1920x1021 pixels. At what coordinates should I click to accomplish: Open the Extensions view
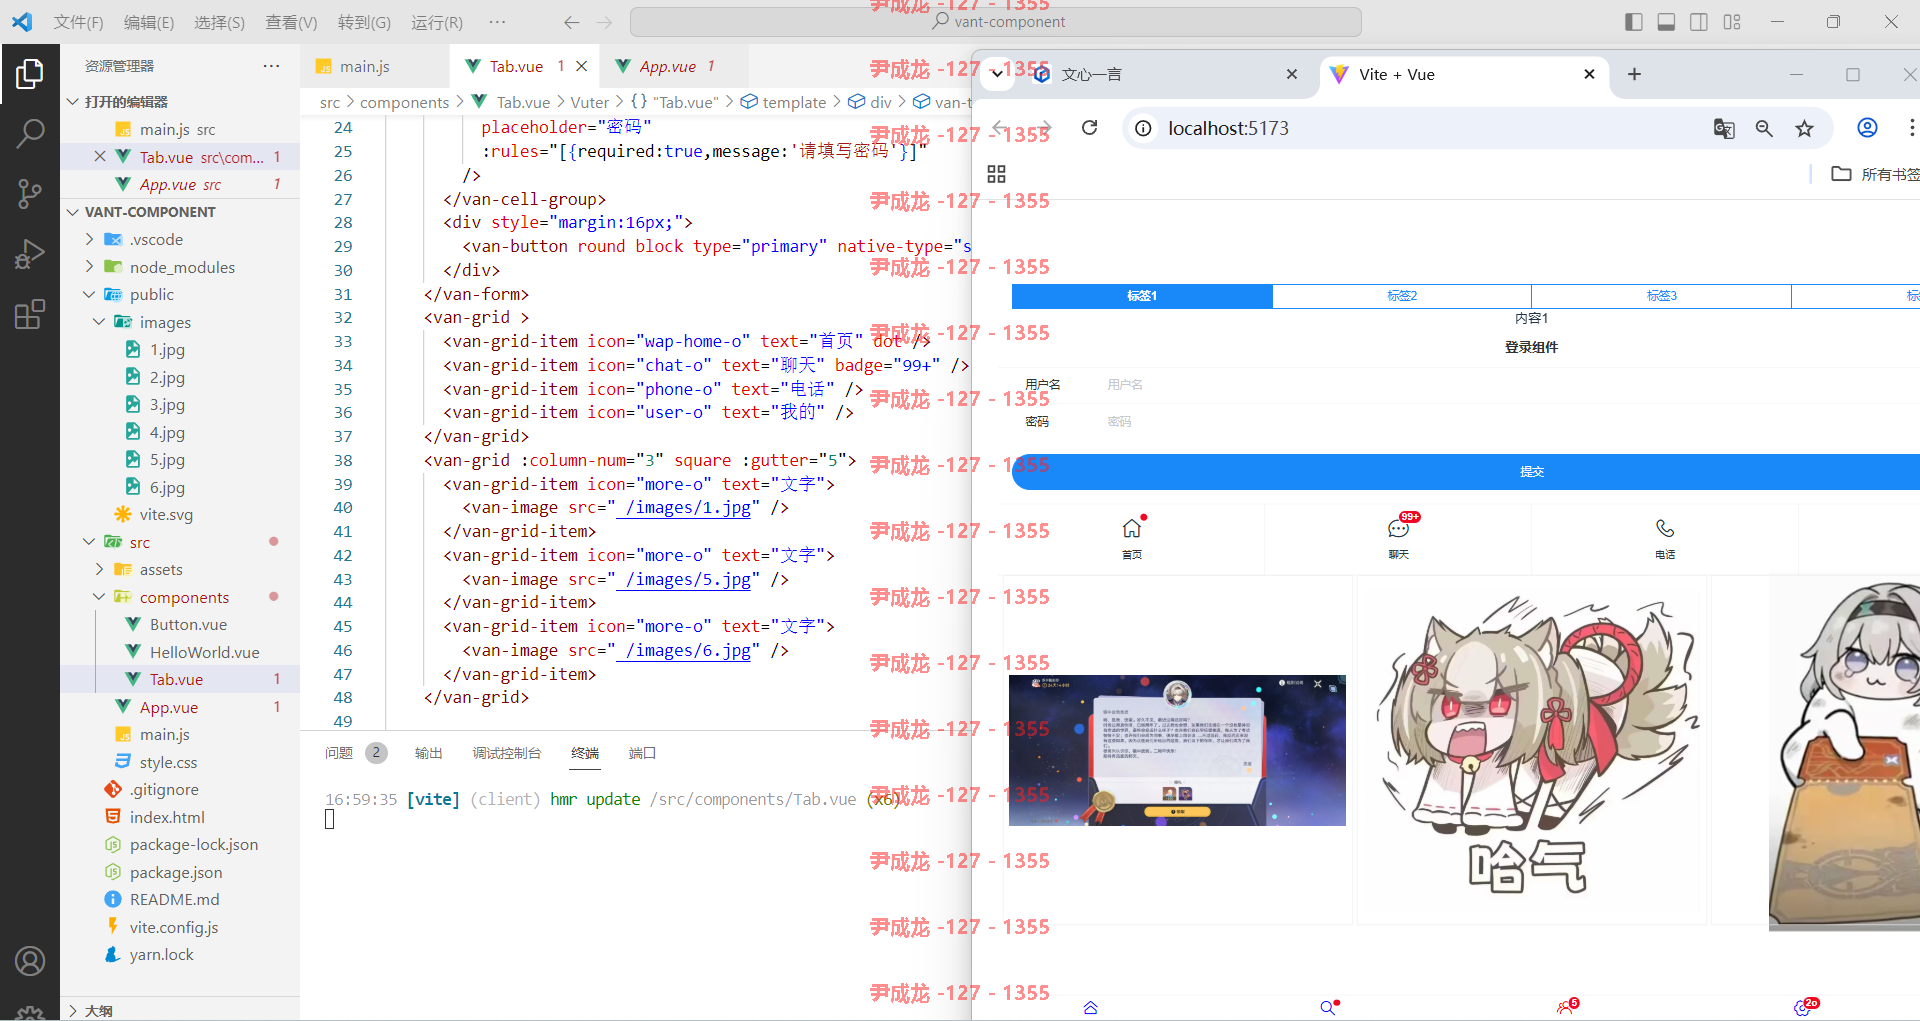[30, 314]
